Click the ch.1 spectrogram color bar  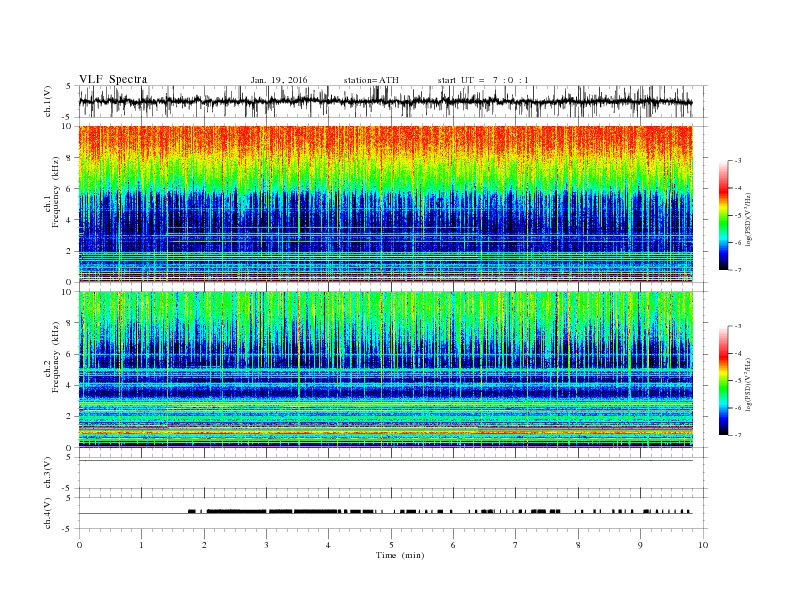pos(723,216)
